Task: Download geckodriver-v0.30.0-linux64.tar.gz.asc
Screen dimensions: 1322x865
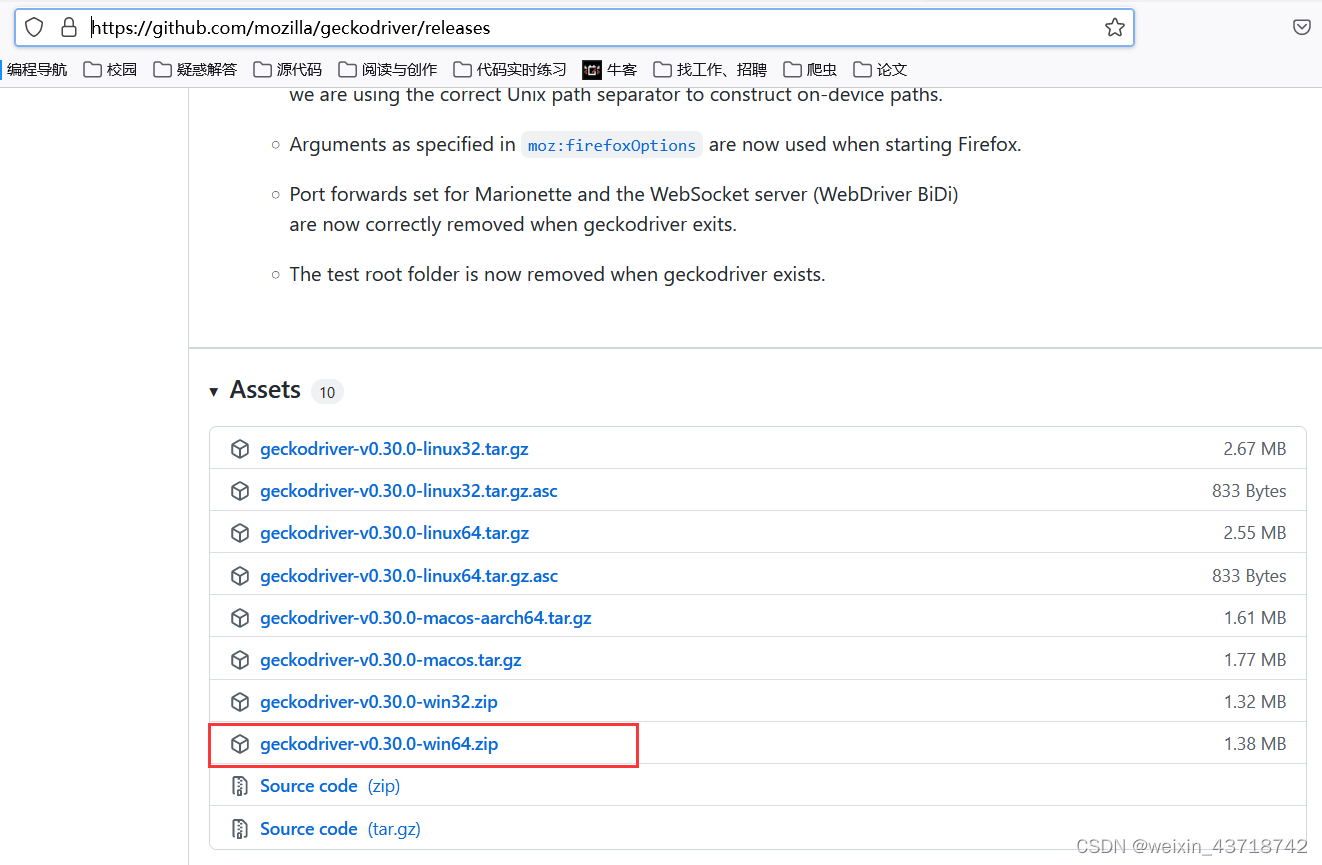Action: (409, 576)
